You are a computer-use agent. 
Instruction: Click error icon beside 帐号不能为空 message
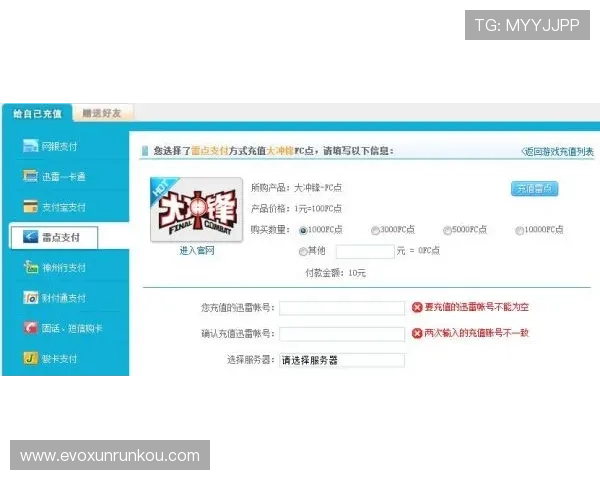[x=417, y=307]
